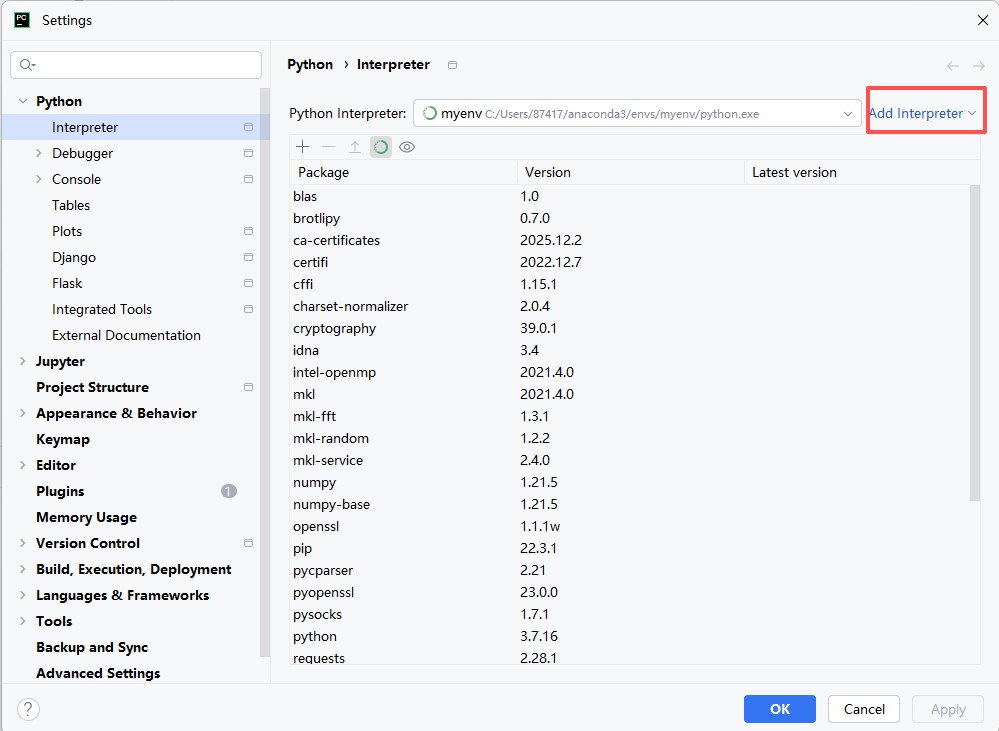Close the Settings dialog
Screen dimensions: 999x731
[x=982, y=20]
